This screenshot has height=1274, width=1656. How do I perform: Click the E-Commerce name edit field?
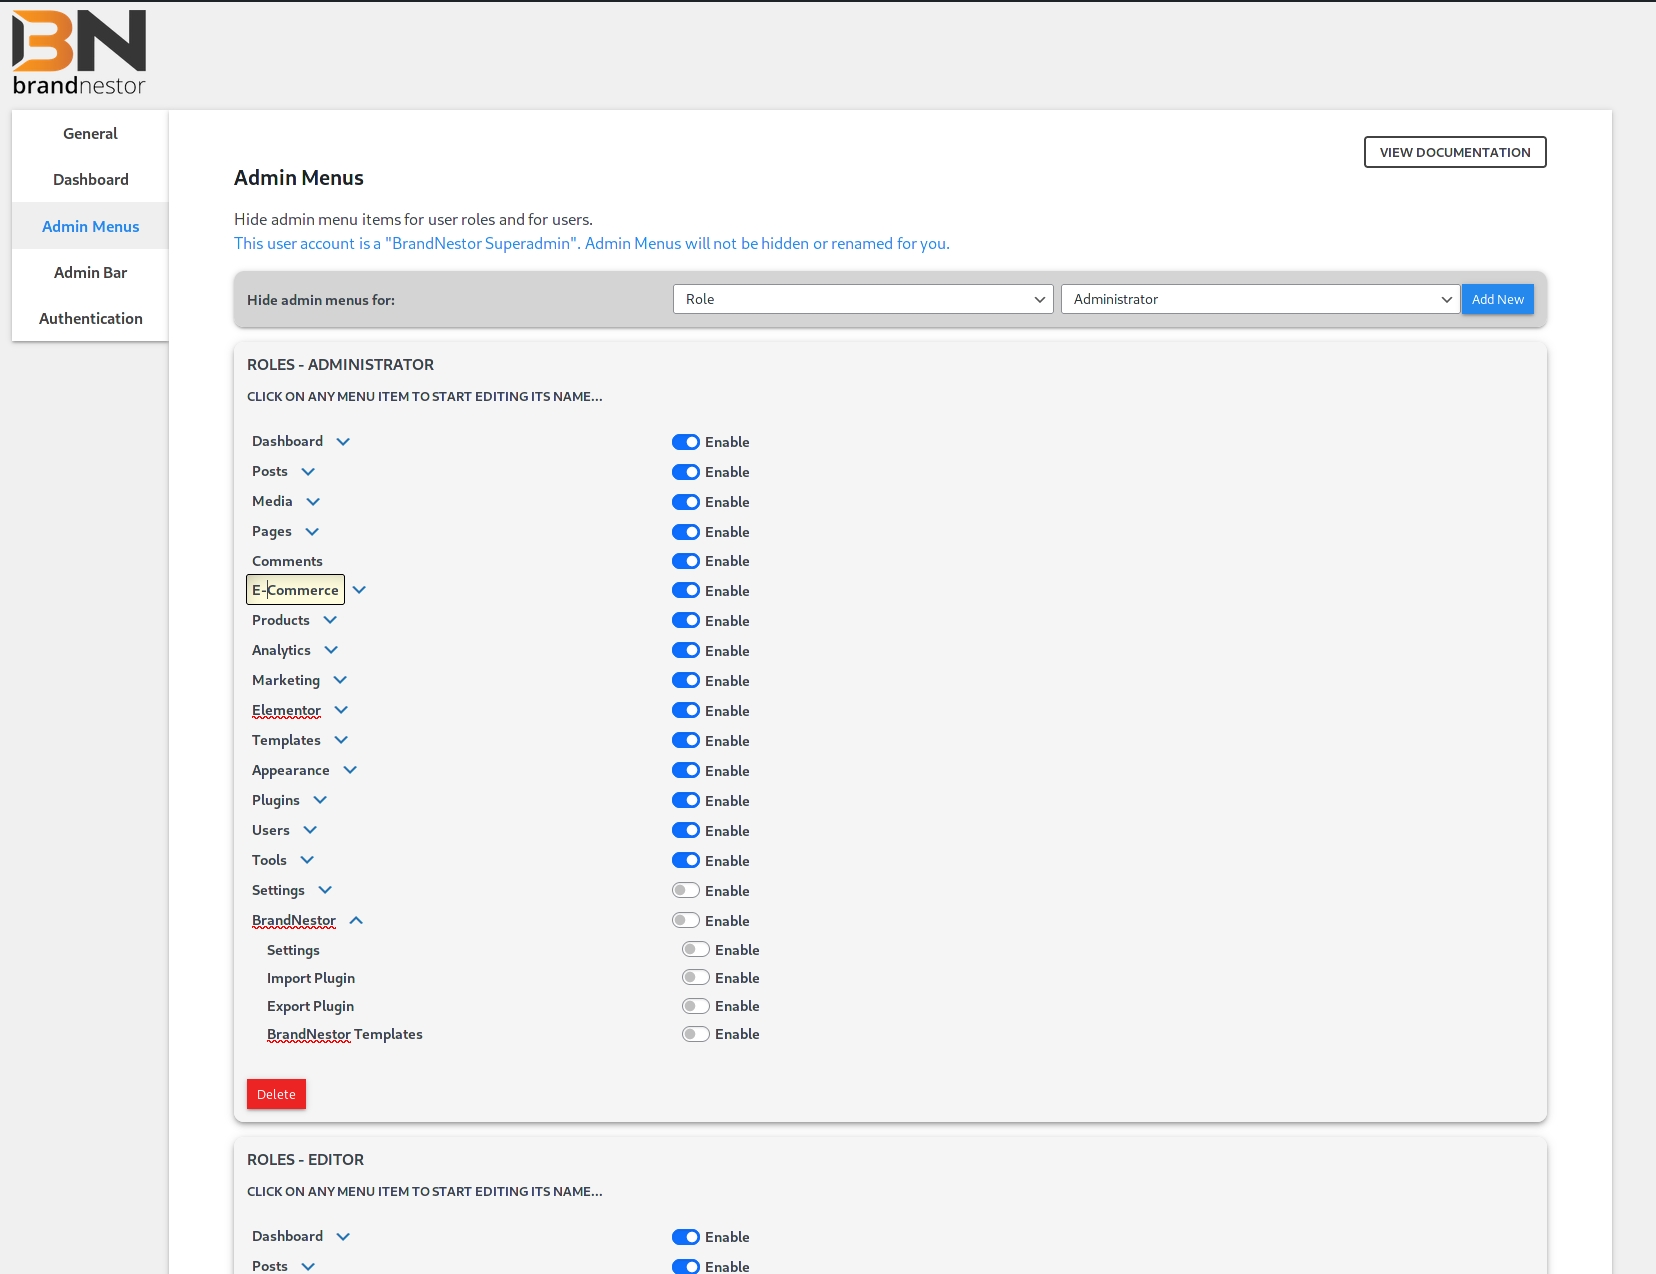295,590
